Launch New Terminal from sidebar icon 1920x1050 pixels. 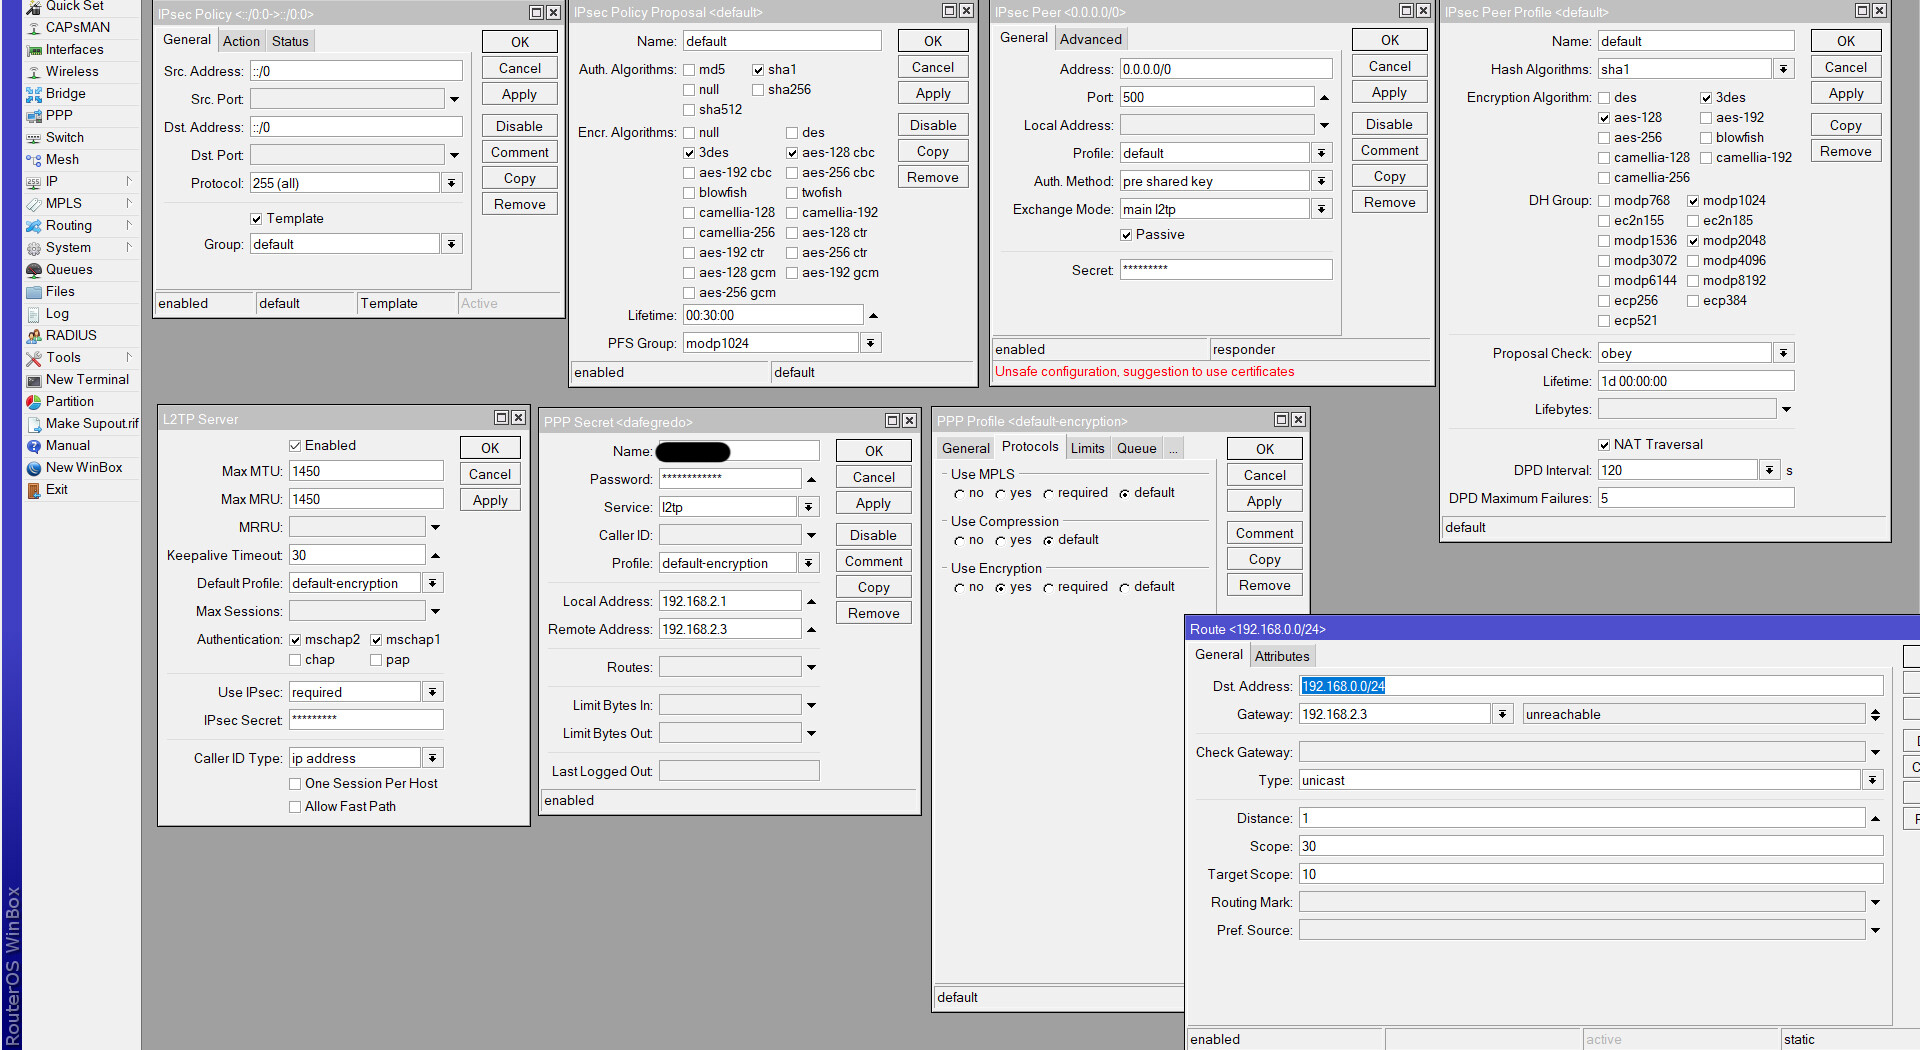[x=34, y=380]
